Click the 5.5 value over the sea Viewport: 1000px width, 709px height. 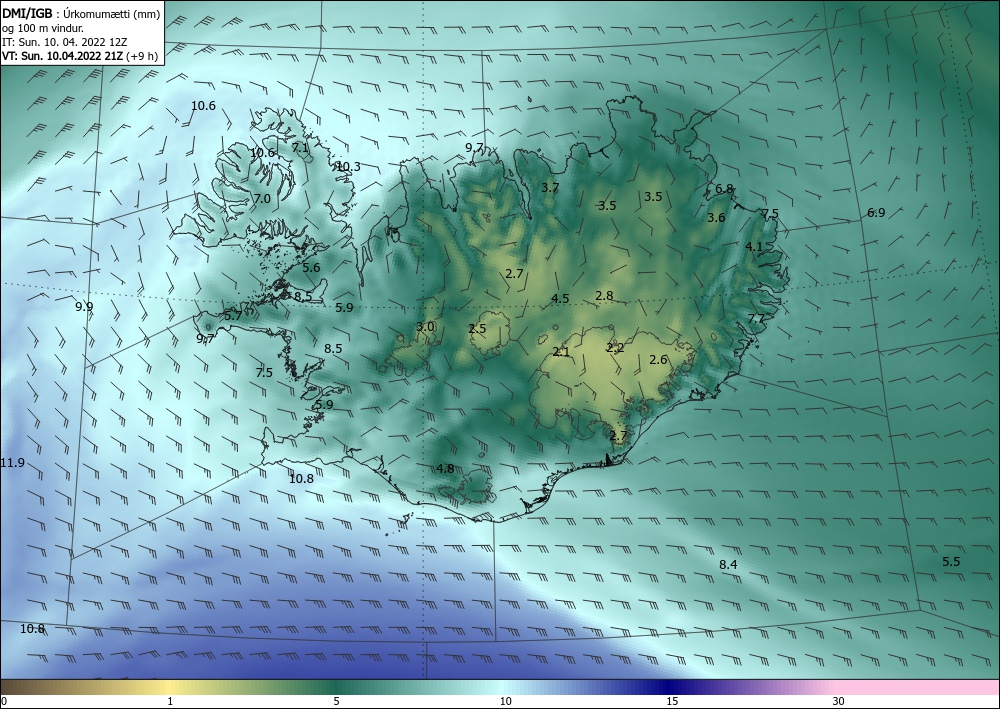(951, 561)
